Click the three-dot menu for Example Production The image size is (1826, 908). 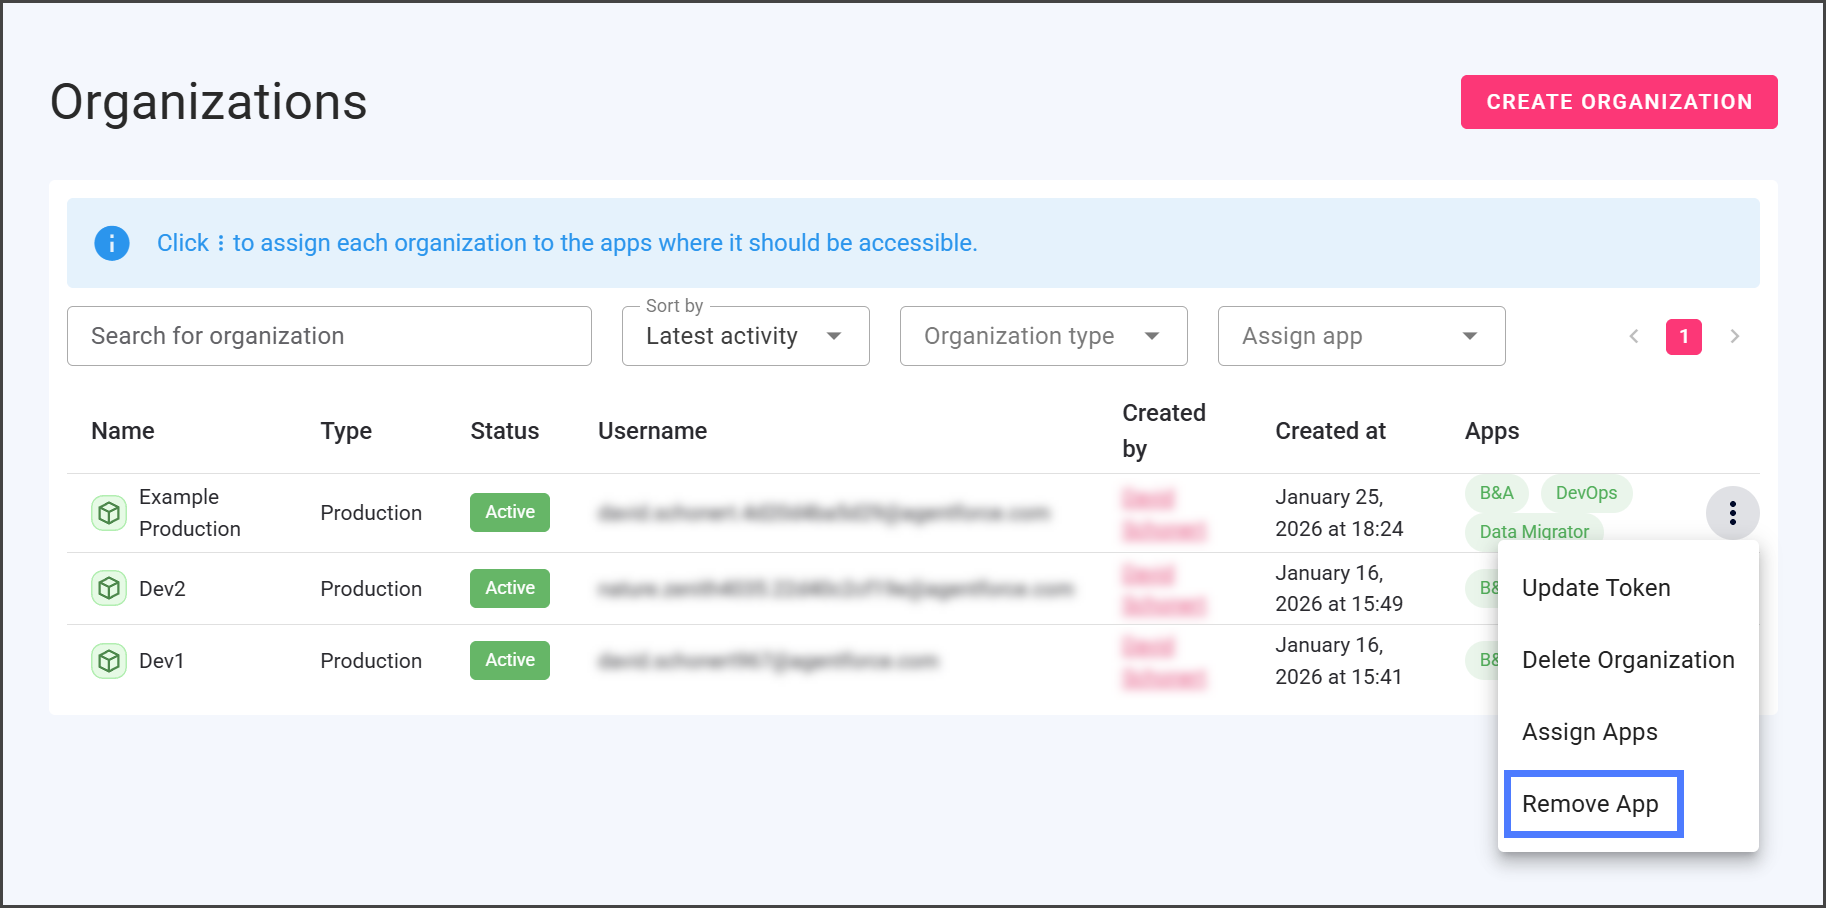click(1732, 513)
